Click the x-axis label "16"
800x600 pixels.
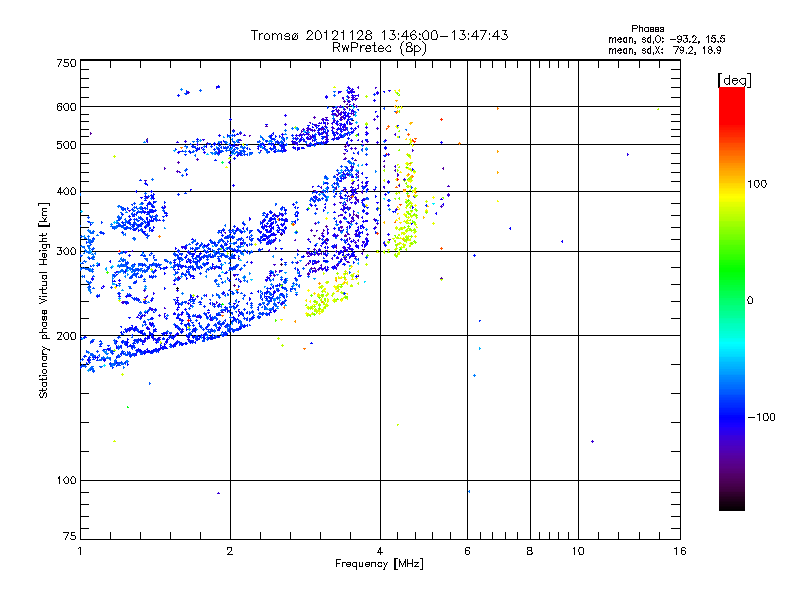(x=680, y=551)
